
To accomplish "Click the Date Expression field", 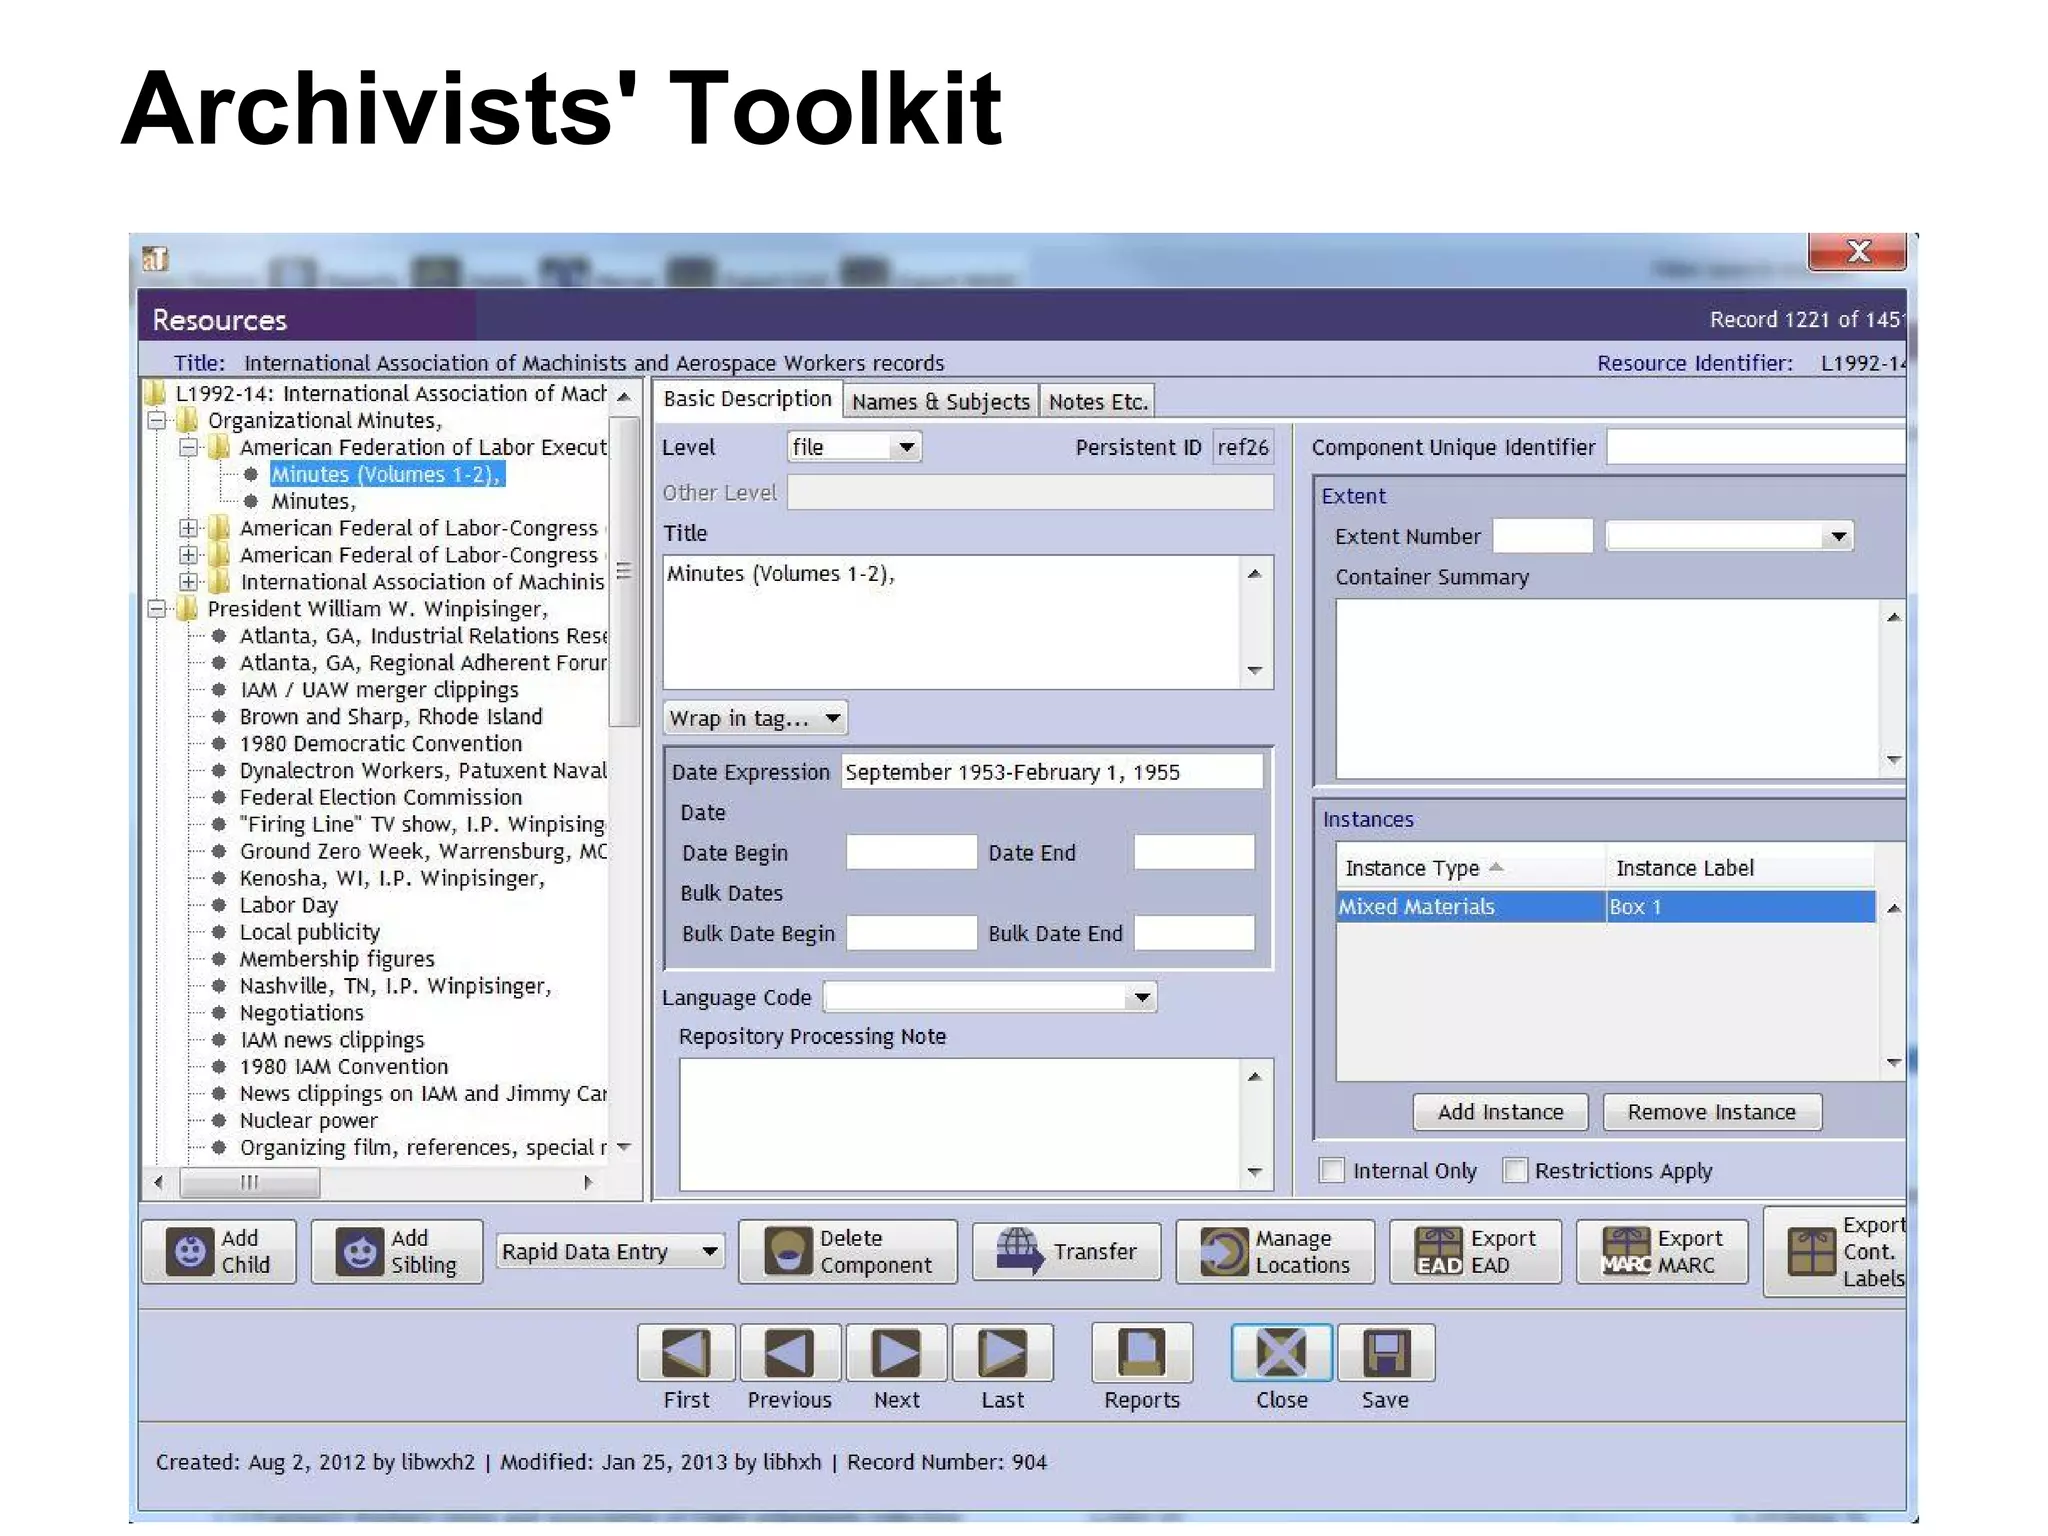I will (1051, 772).
